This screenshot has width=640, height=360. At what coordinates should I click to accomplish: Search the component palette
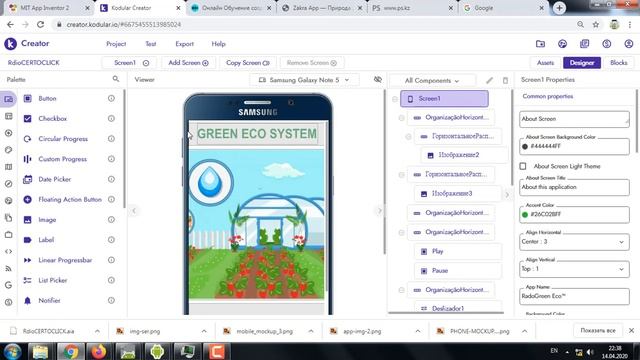pyautogui.click(x=116, y=79)
